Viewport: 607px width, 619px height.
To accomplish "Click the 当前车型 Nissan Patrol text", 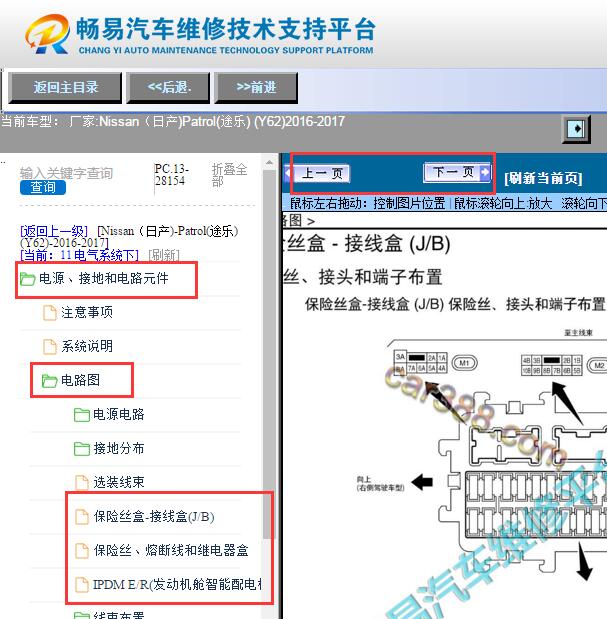I will [173, 121].
